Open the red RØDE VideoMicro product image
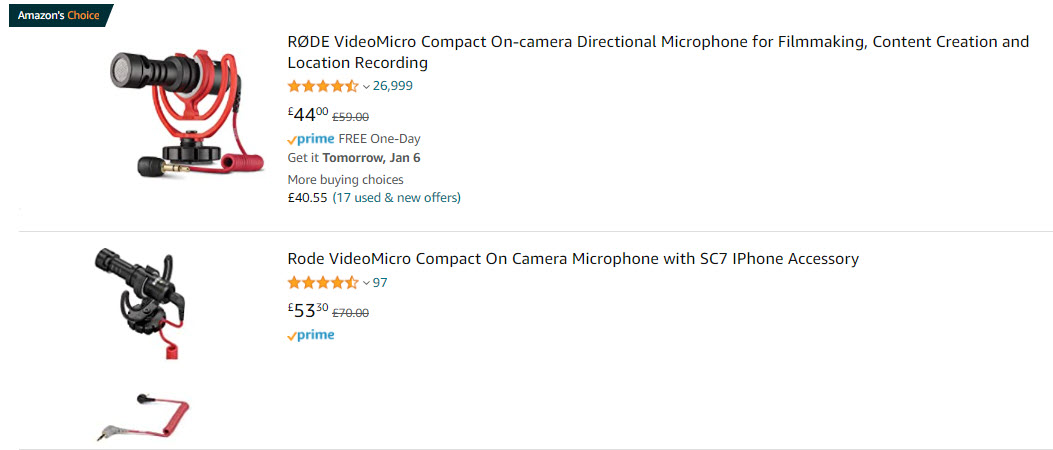The image size is (1053, 450). 185,113
